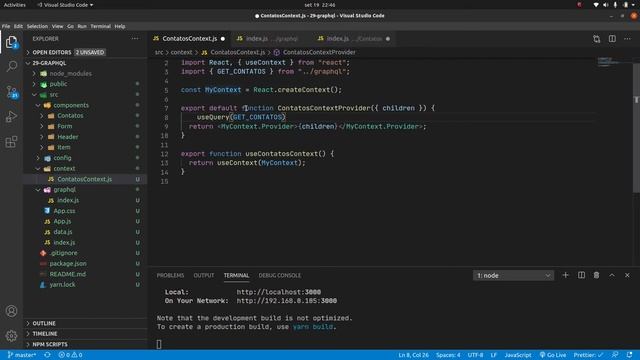Viewport: 640px width, 360px height.
Task: Expand the Item folder
Action: click(86, 147)
